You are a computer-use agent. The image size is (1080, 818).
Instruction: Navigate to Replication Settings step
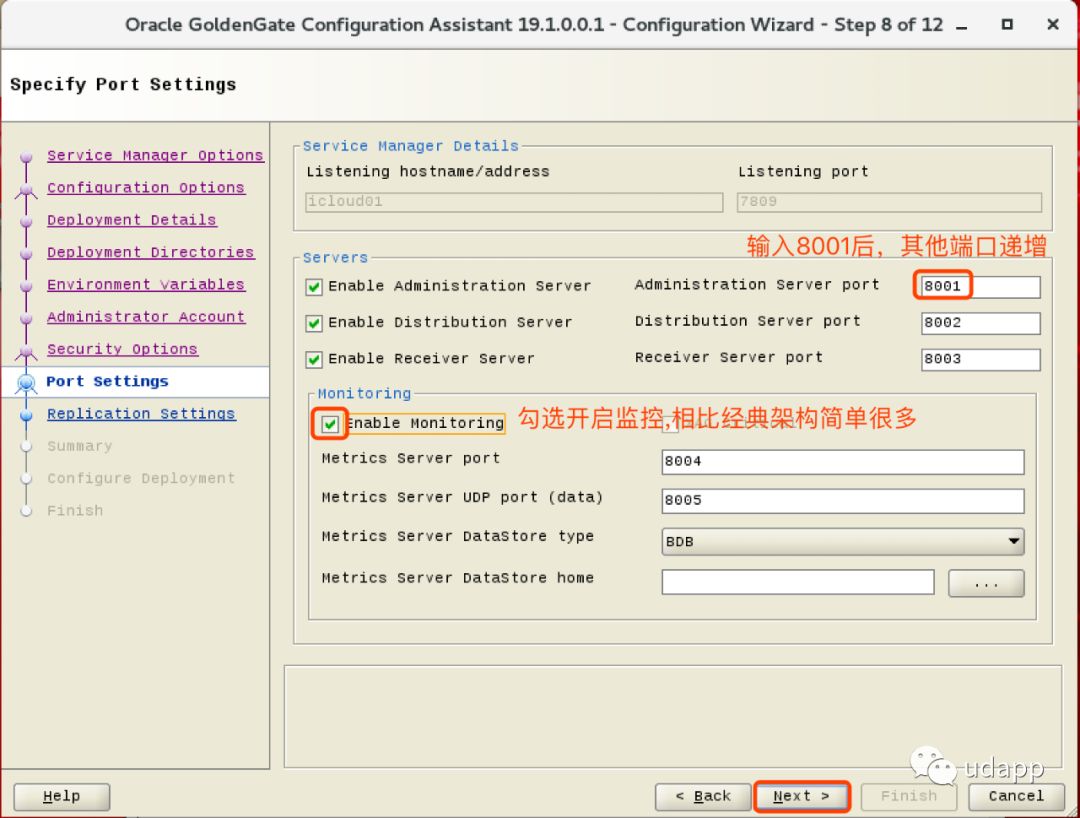(141, 414)
